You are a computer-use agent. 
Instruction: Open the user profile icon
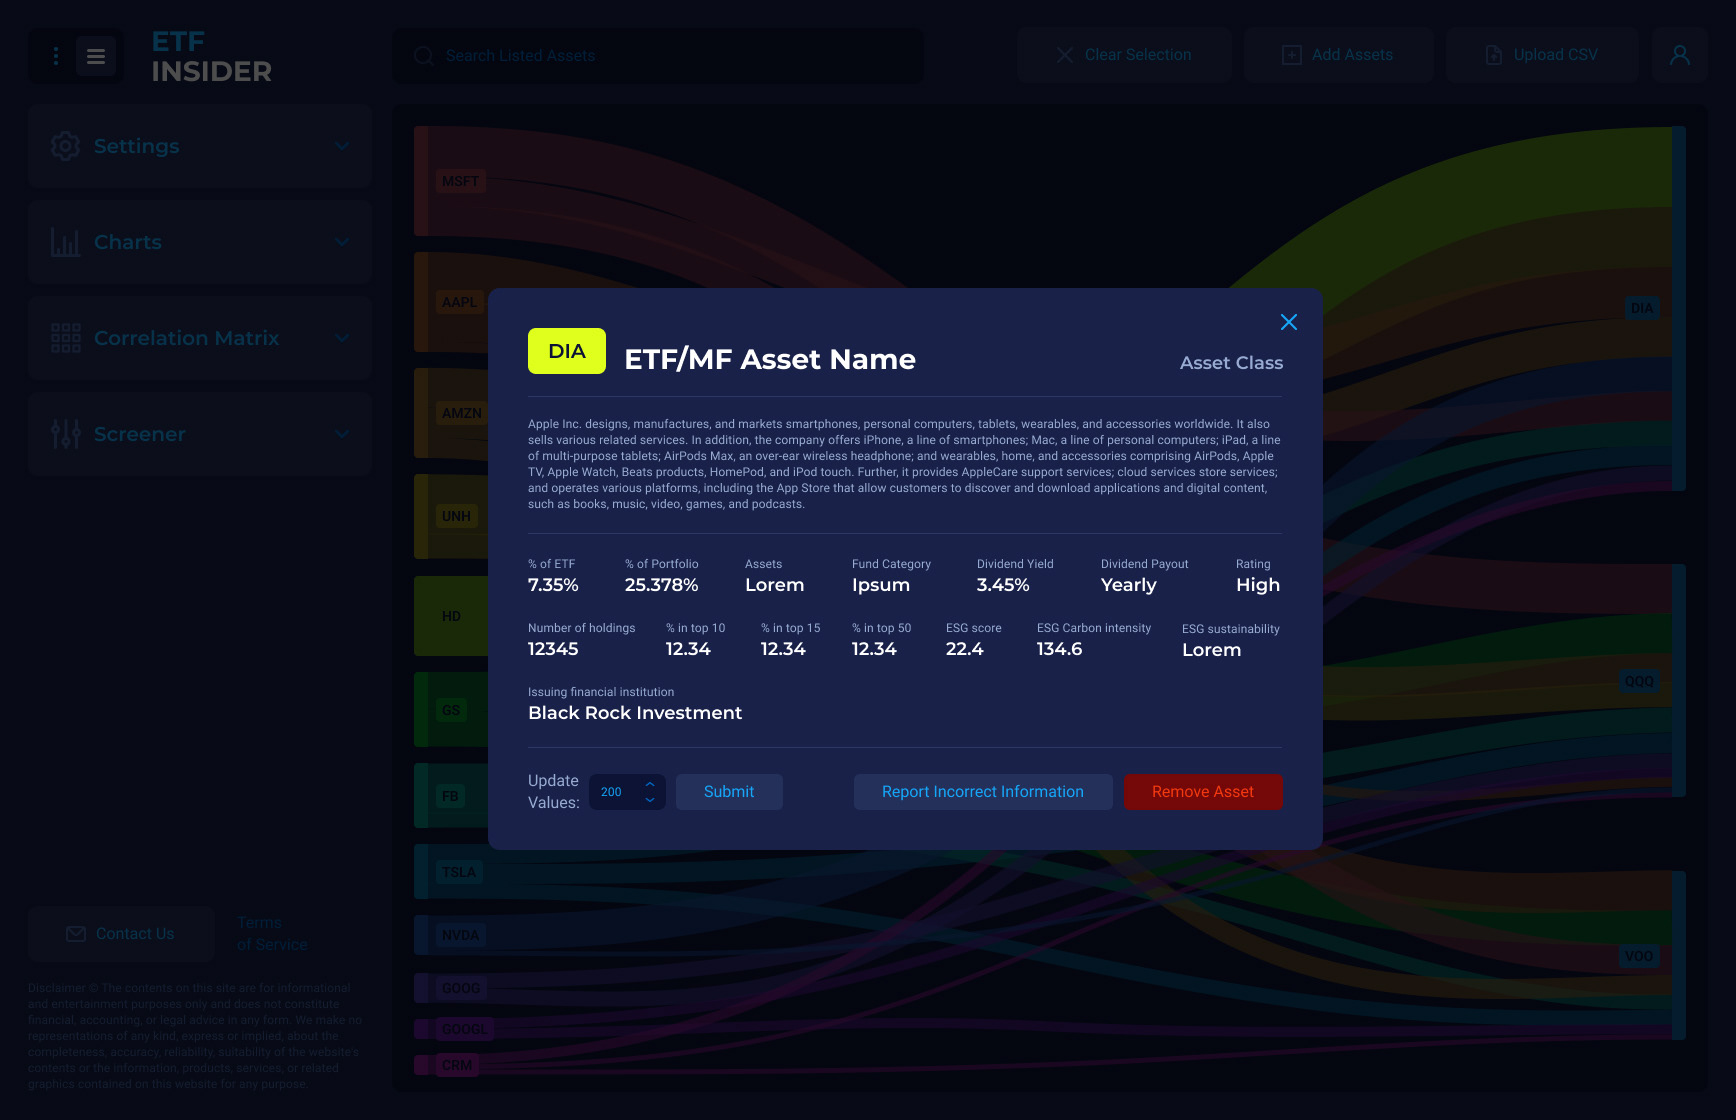point(1680,55)
